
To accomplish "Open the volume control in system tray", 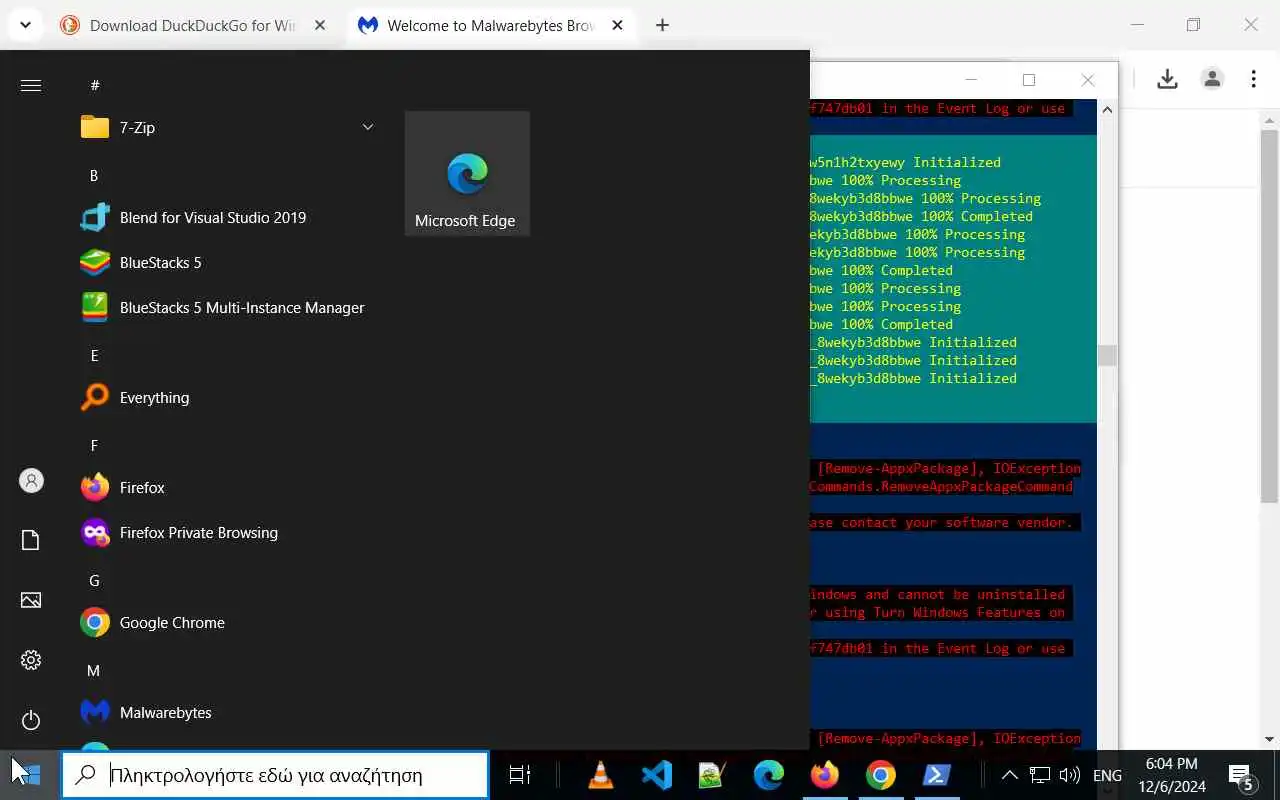I will [x=1069, y=775].
